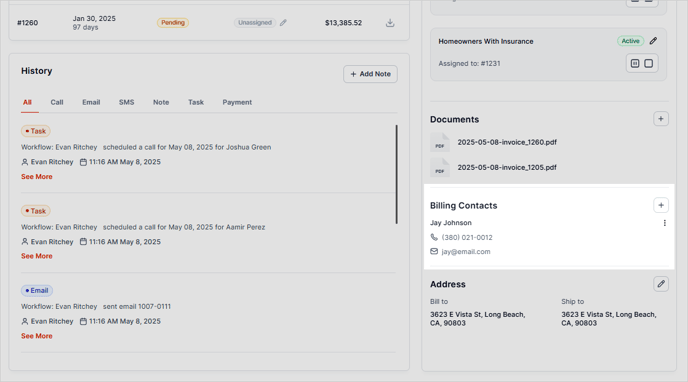Switch to the Note tab
Screen dimensions: 688x382
tap(161, 102)
